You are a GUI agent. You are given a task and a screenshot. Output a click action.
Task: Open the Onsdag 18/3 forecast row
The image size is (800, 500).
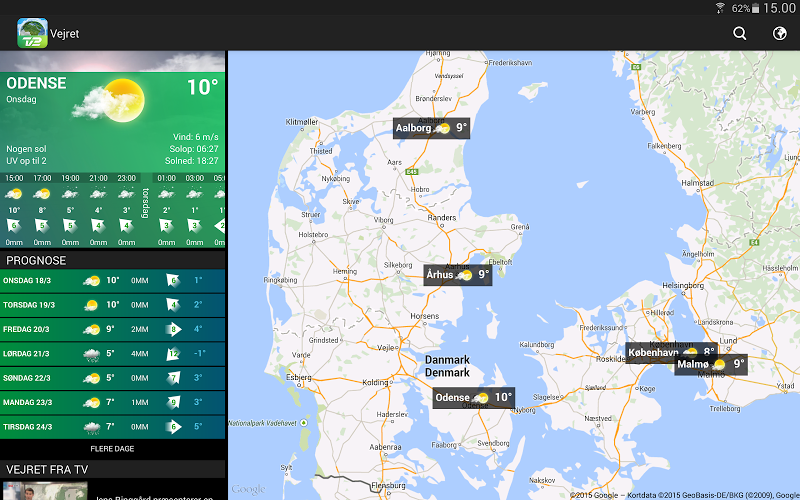coord(112,281)
